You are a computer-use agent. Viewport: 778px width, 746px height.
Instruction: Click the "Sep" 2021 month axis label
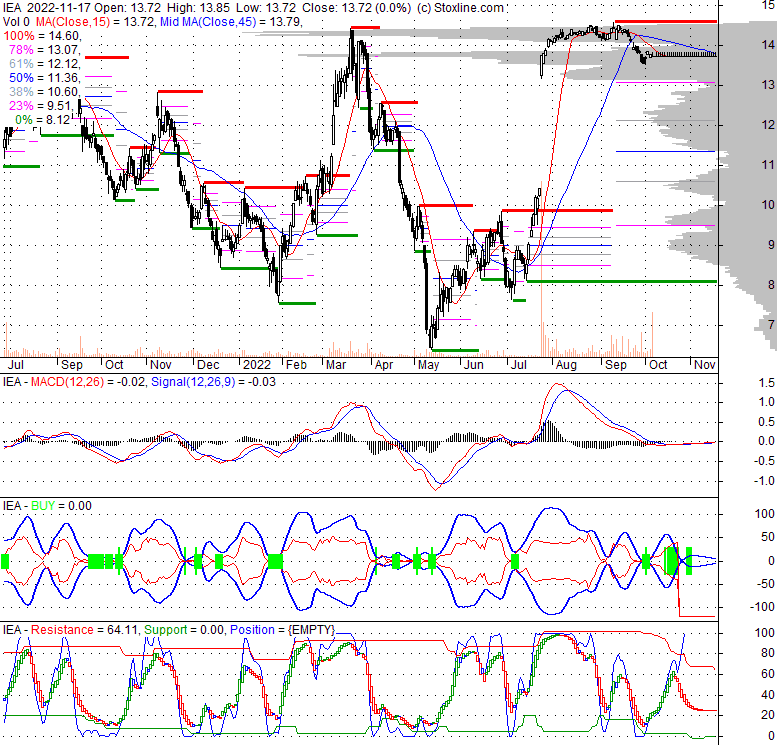[71, 365]
